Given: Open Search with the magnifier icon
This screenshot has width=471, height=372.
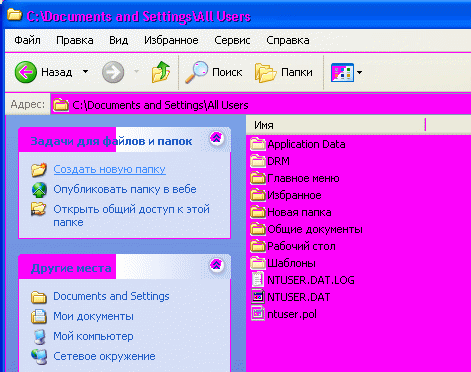Looking at the screenshot, I should click(x=196, y=72).
